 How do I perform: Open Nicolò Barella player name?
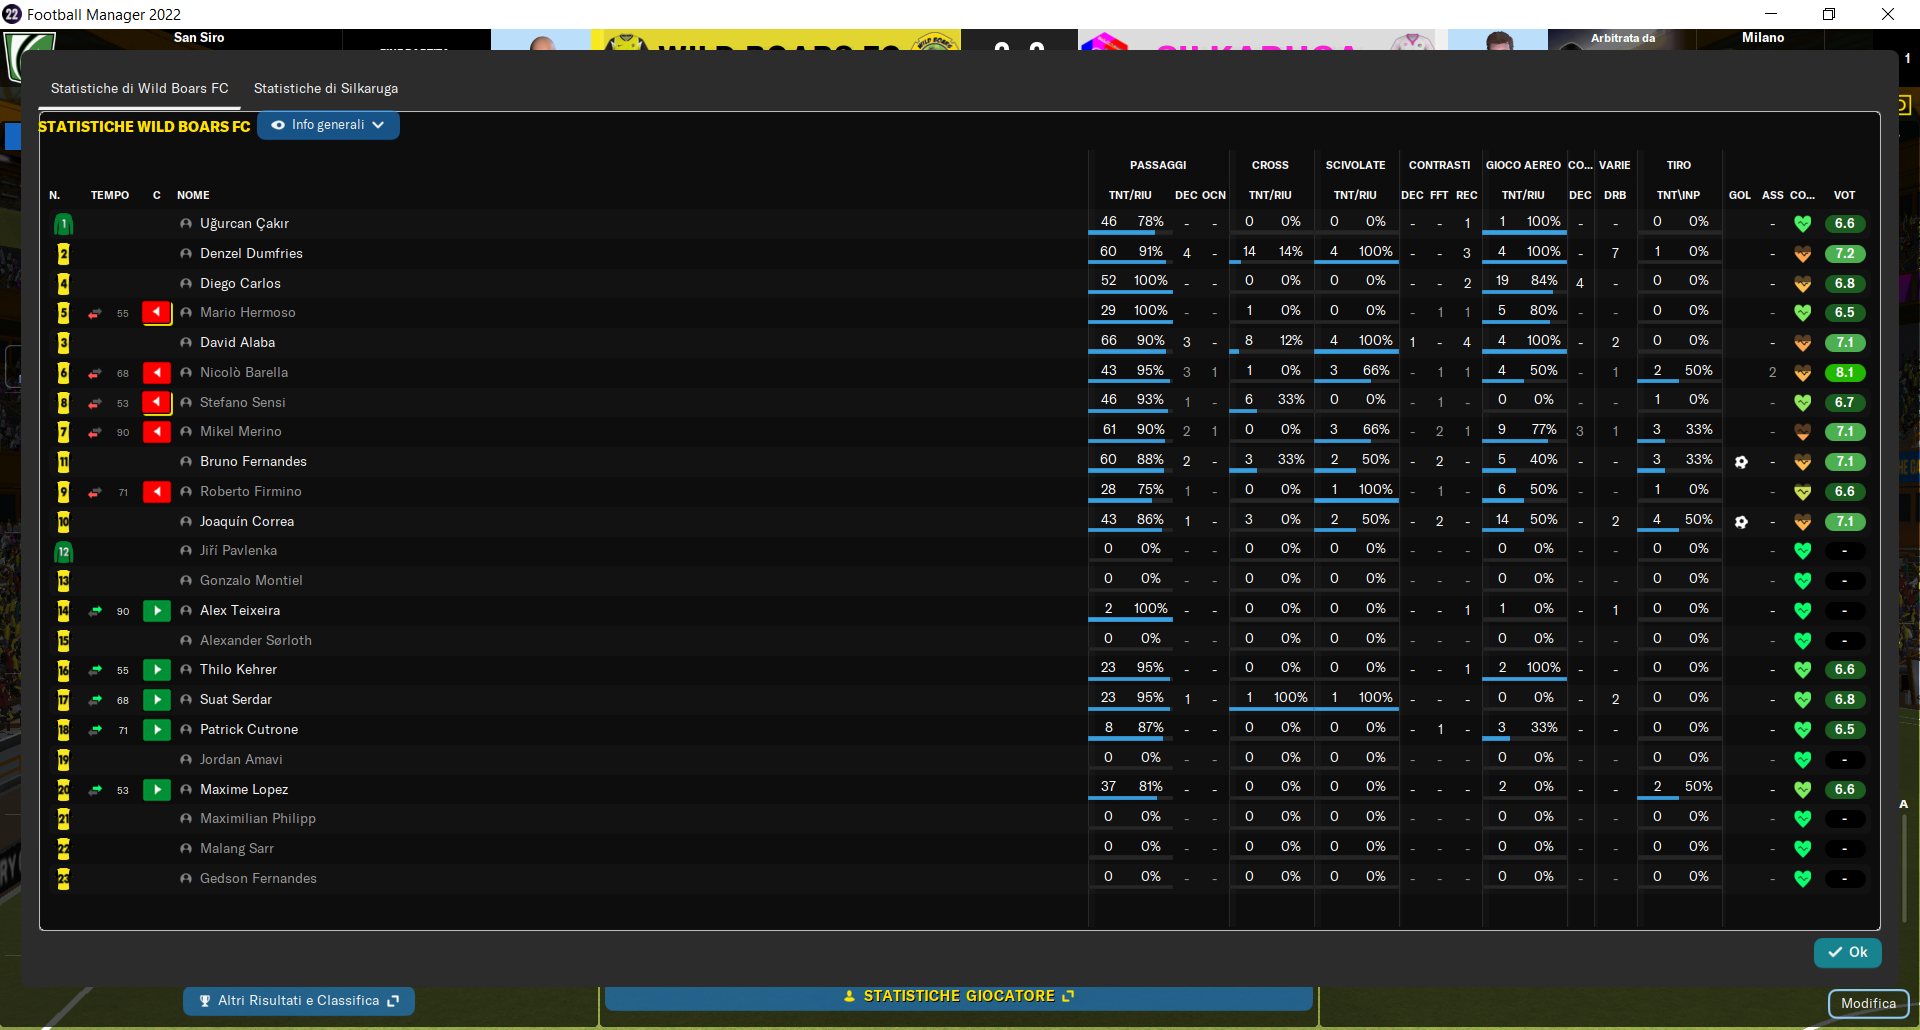pyautogui.click(x=244, y=373)
